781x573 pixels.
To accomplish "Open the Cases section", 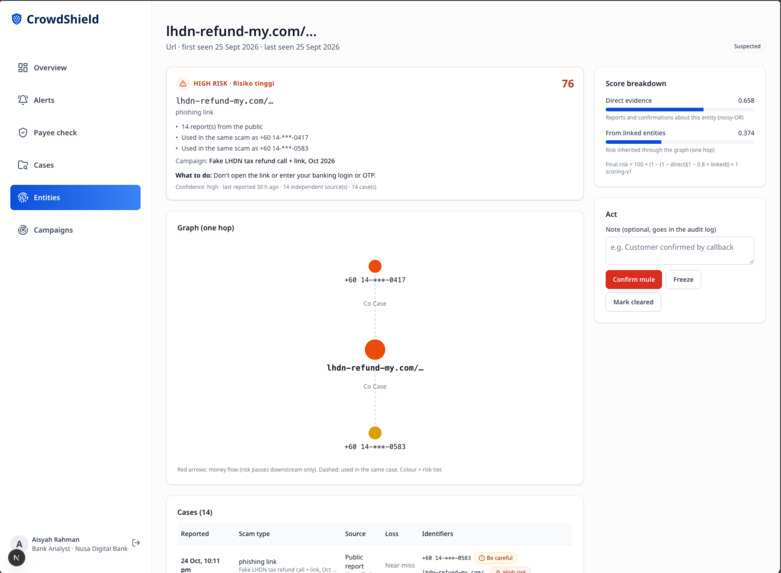I will [75, 165].
